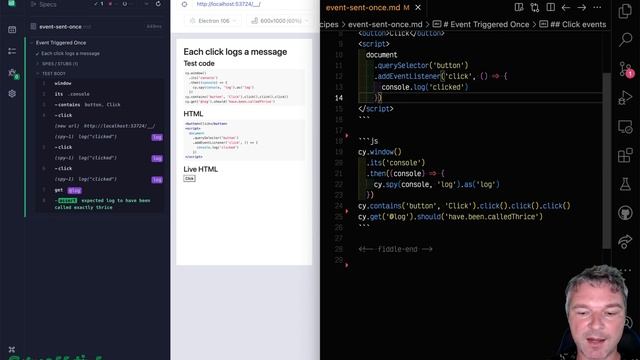Open the Run and Debug icon
Image resolution: width=640 pixels, height=360 pixels.
point(625,98)
